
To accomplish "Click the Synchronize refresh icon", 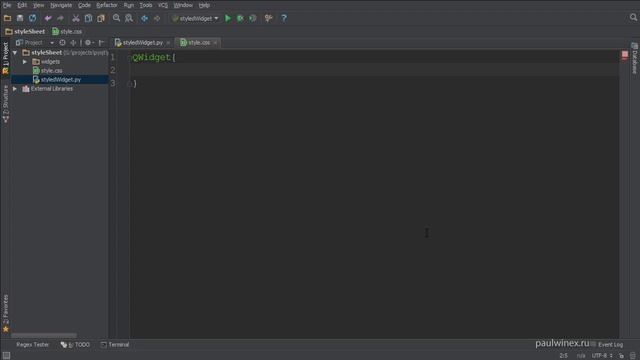I will (32, 18).
